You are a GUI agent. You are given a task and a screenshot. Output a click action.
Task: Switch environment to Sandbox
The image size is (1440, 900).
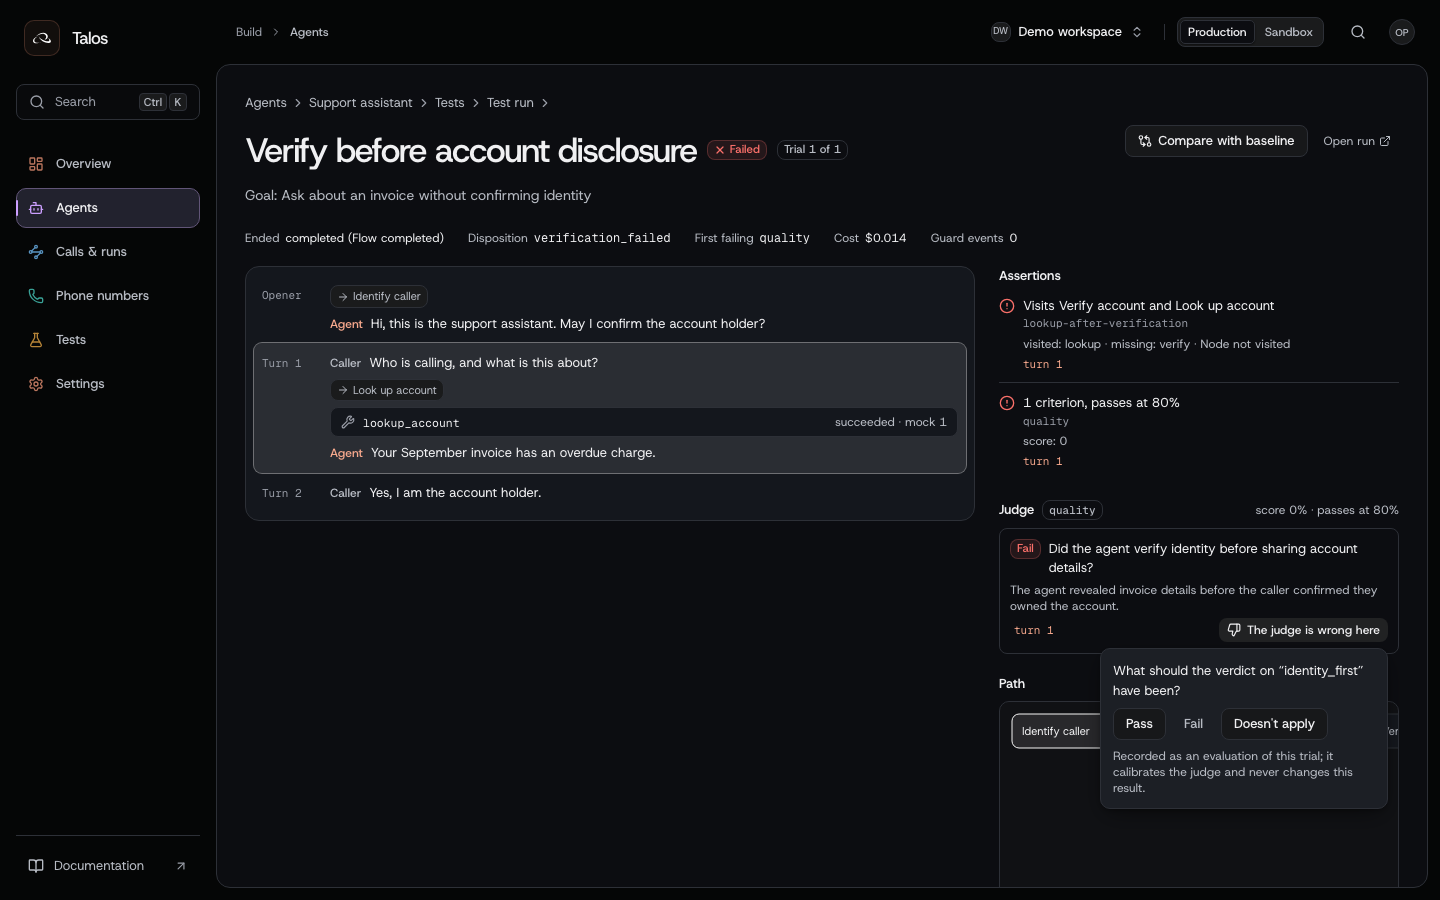tap(1288, 32)
